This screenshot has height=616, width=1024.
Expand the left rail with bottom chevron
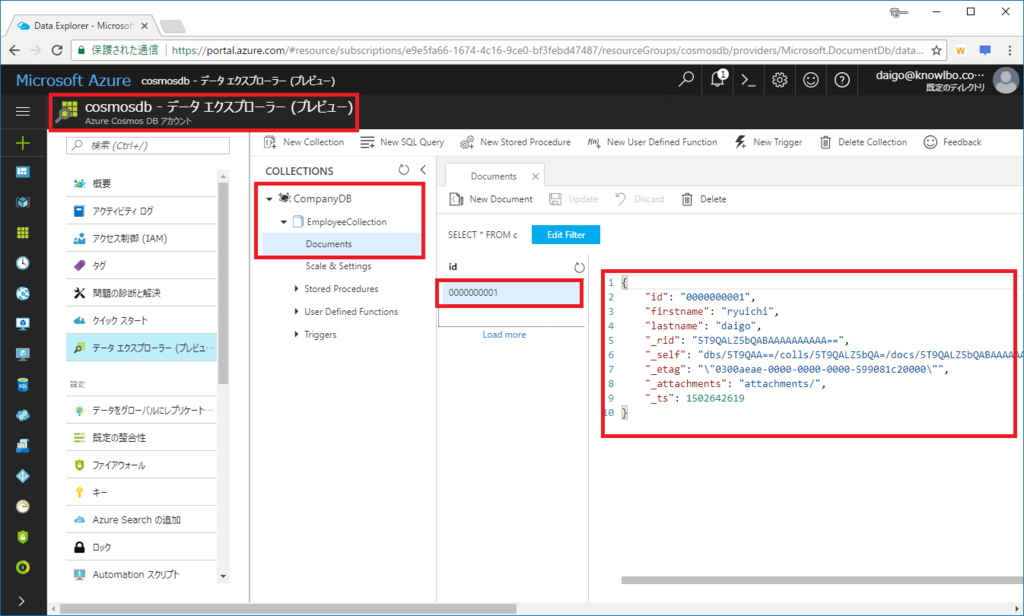(22, 601)
